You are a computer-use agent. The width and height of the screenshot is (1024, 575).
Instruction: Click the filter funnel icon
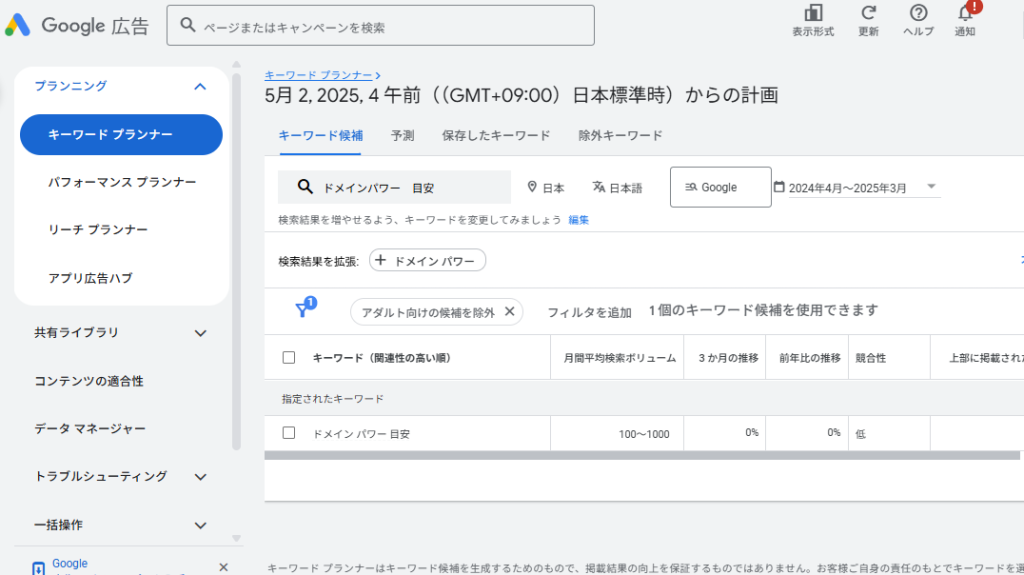303,308
